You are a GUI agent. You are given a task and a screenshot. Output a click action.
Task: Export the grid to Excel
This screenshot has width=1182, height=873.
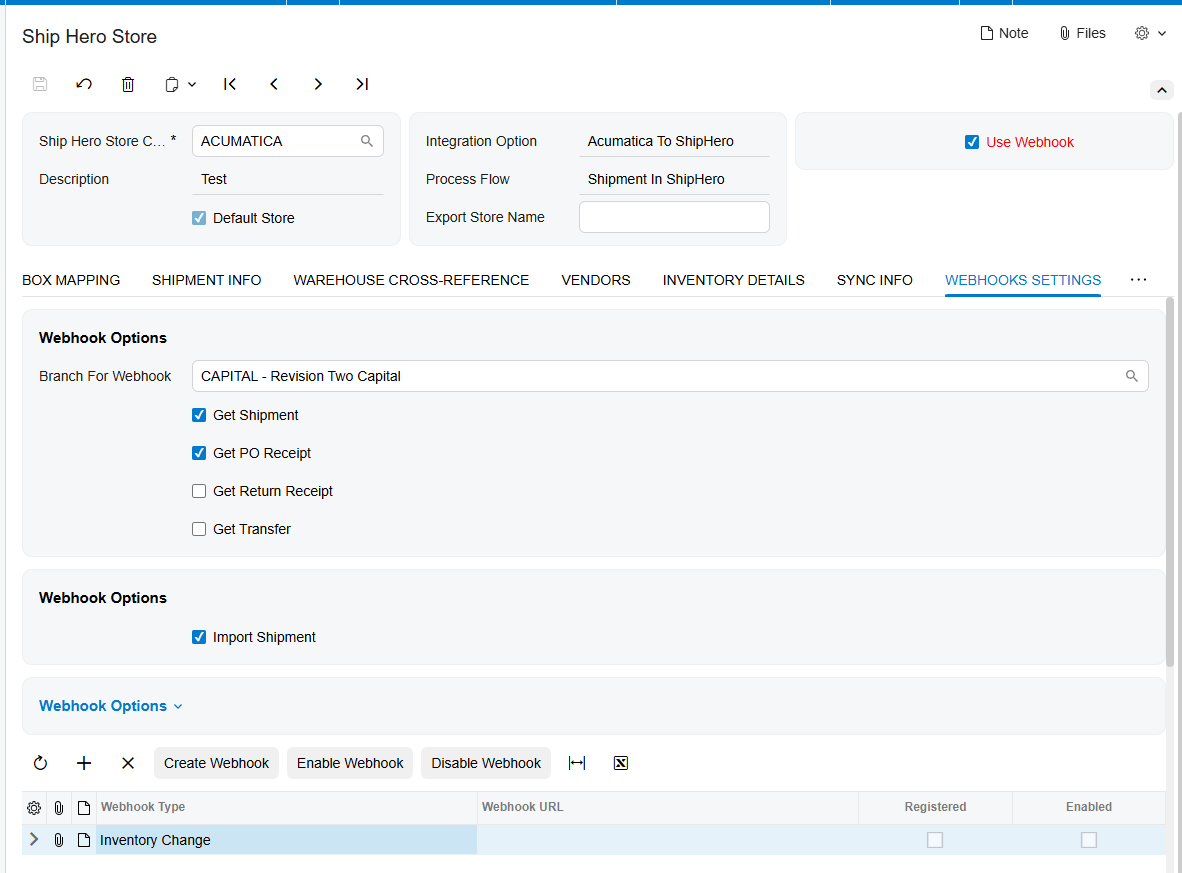620,763
